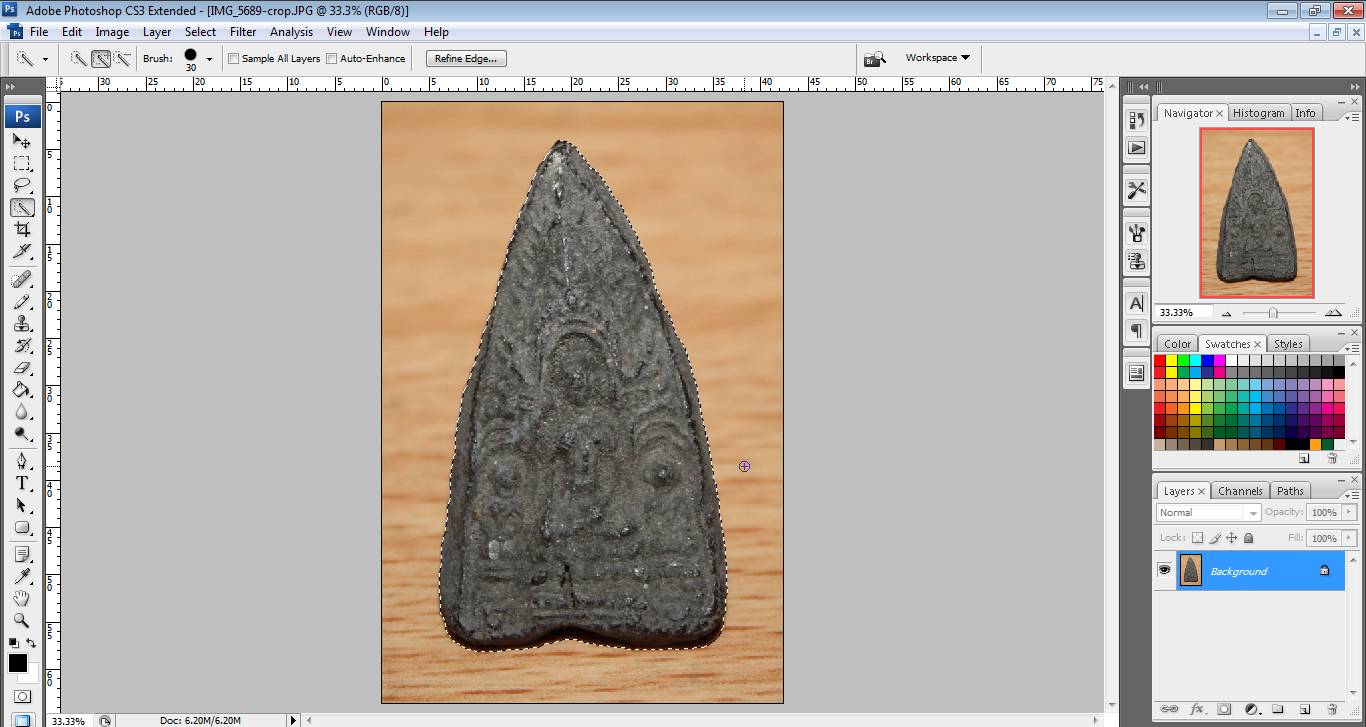Screen dimensions: 1366x727
Task: Open the Analysis menu
Action: coord(291,32)
